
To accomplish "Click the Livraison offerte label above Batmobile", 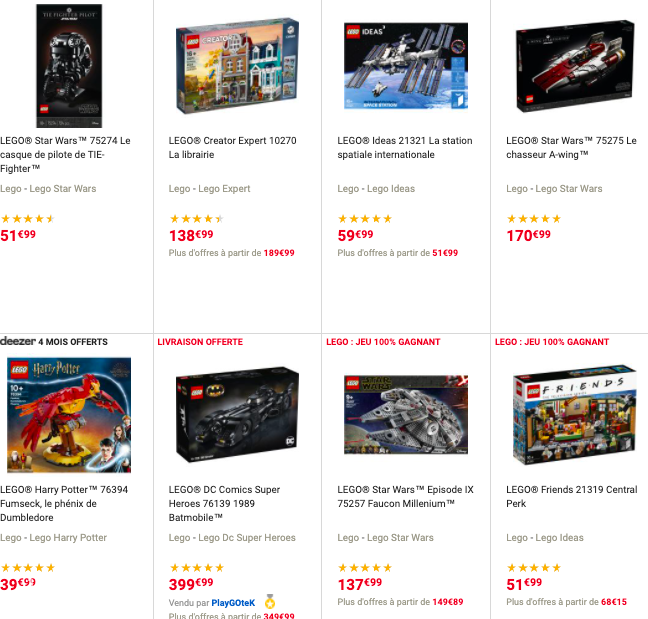I will (x=200, y=342).
